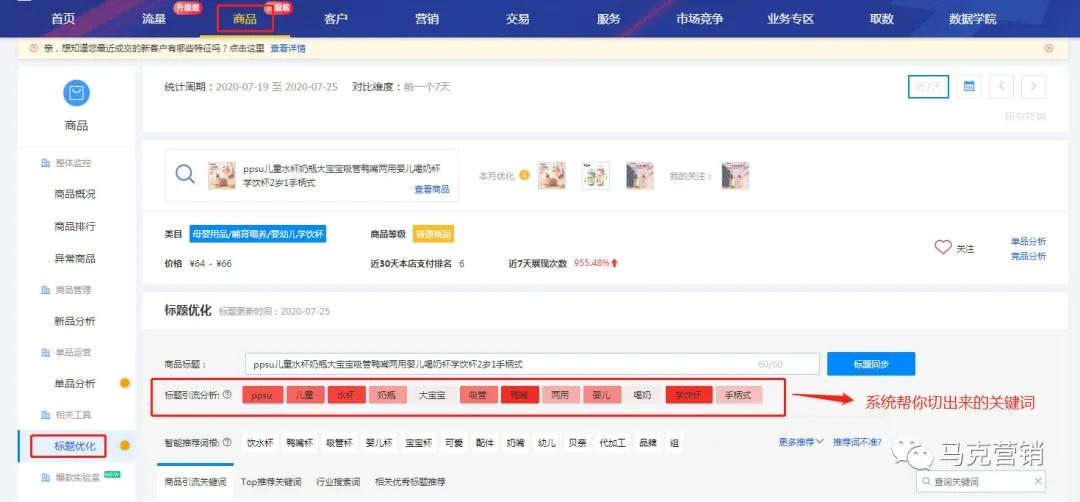
Task: Click the round 商品 sidebar header icon
Action: coord(76,93)
